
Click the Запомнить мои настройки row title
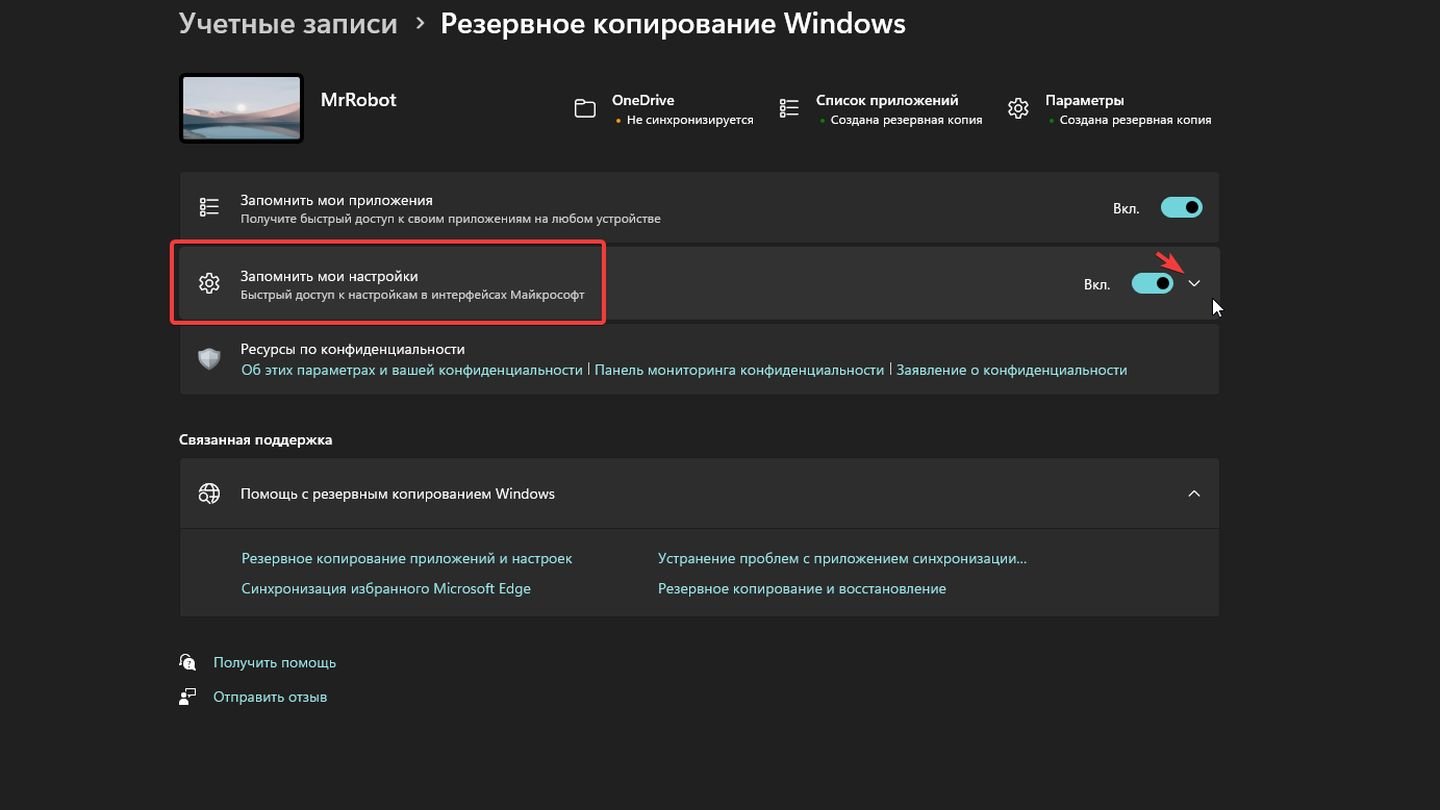tap(329, 276)
